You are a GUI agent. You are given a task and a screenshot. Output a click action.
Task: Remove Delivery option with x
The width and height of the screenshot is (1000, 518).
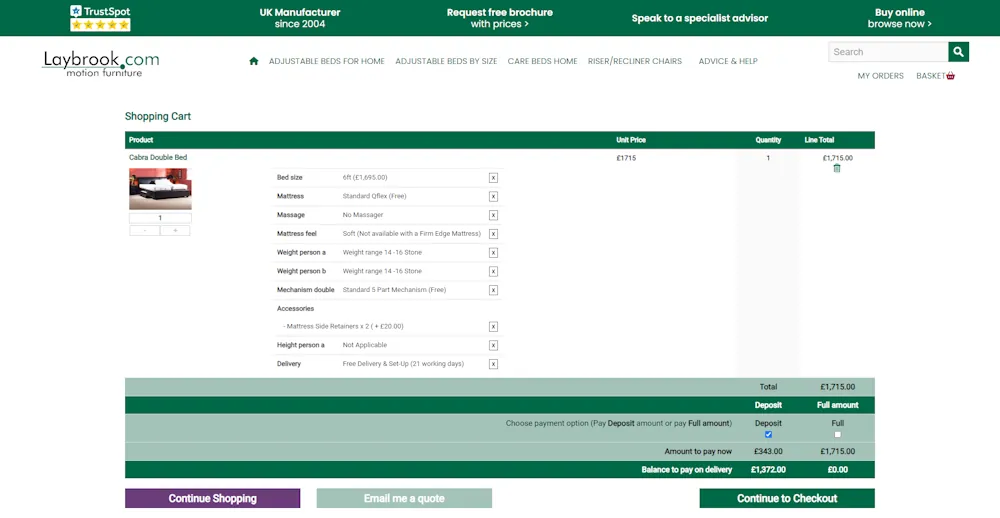(x=493, y=364)
